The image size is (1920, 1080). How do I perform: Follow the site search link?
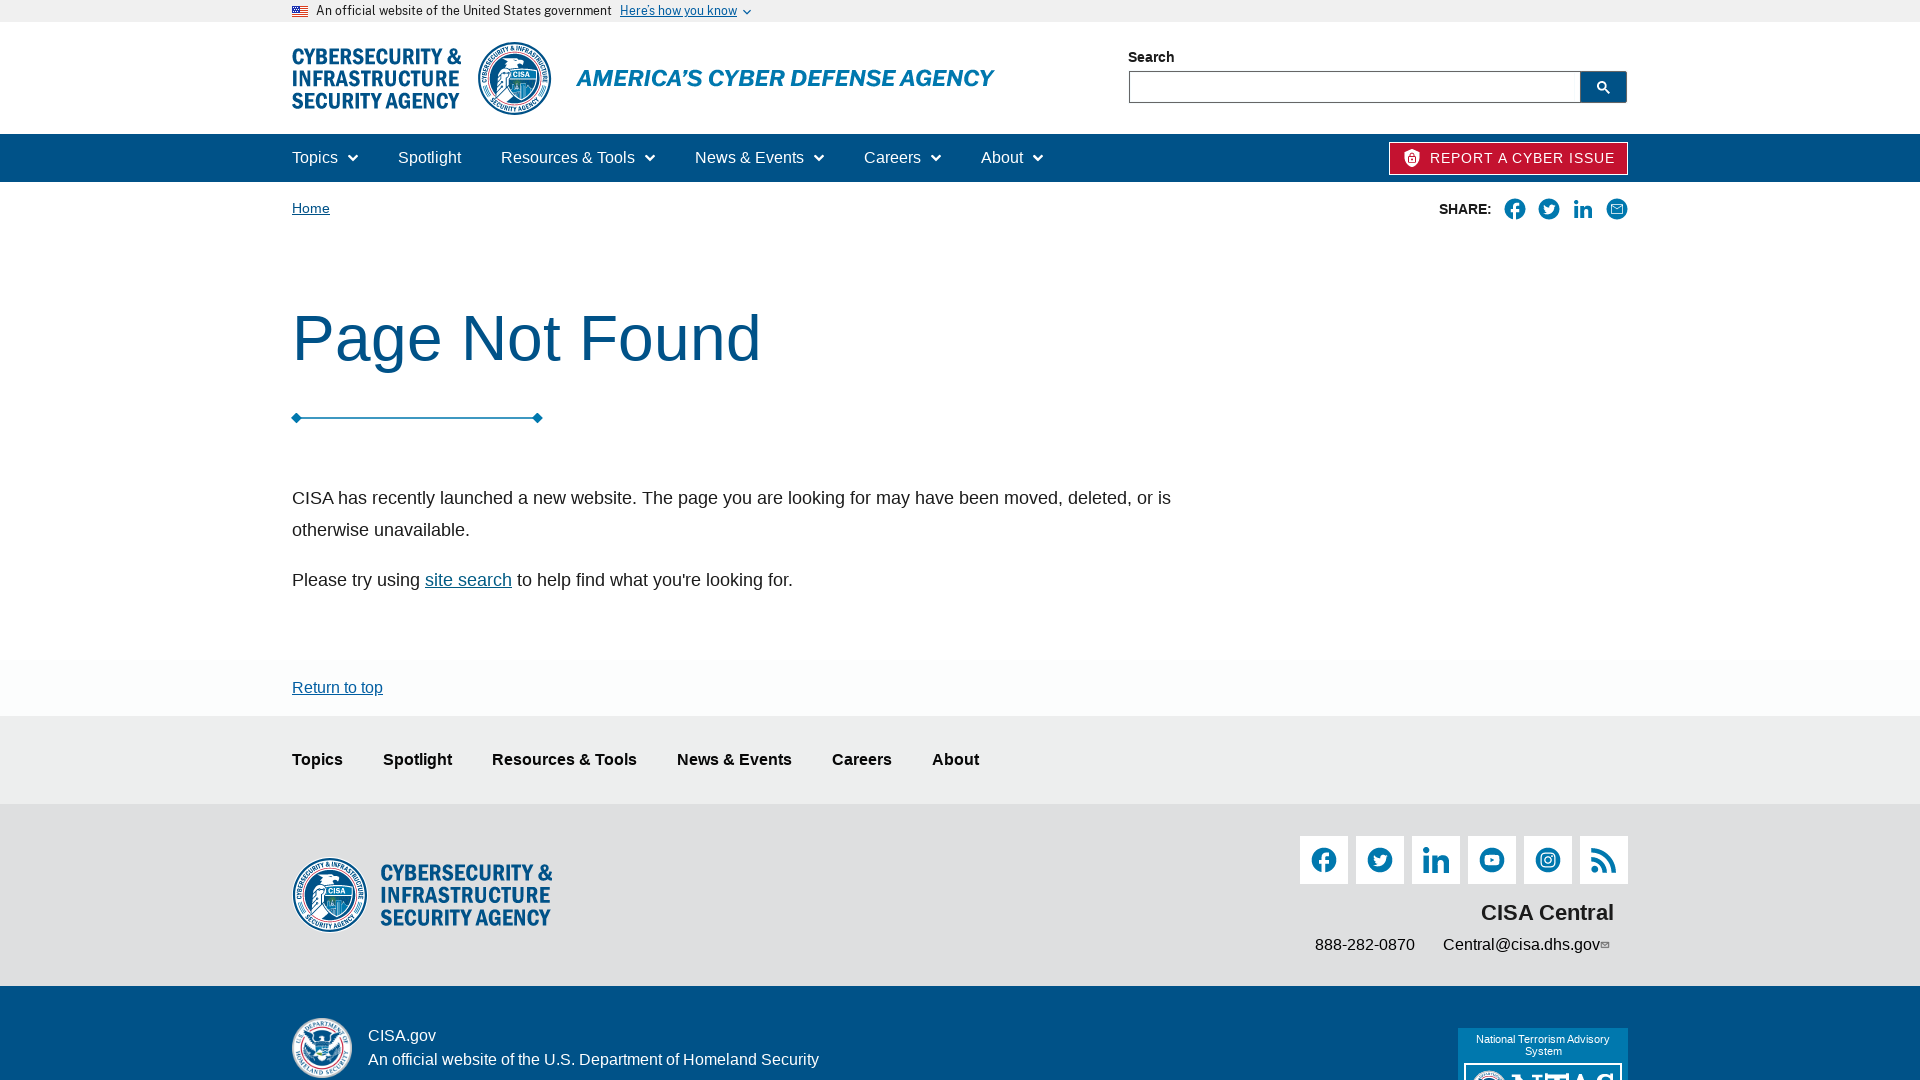[x=468, y=580]
